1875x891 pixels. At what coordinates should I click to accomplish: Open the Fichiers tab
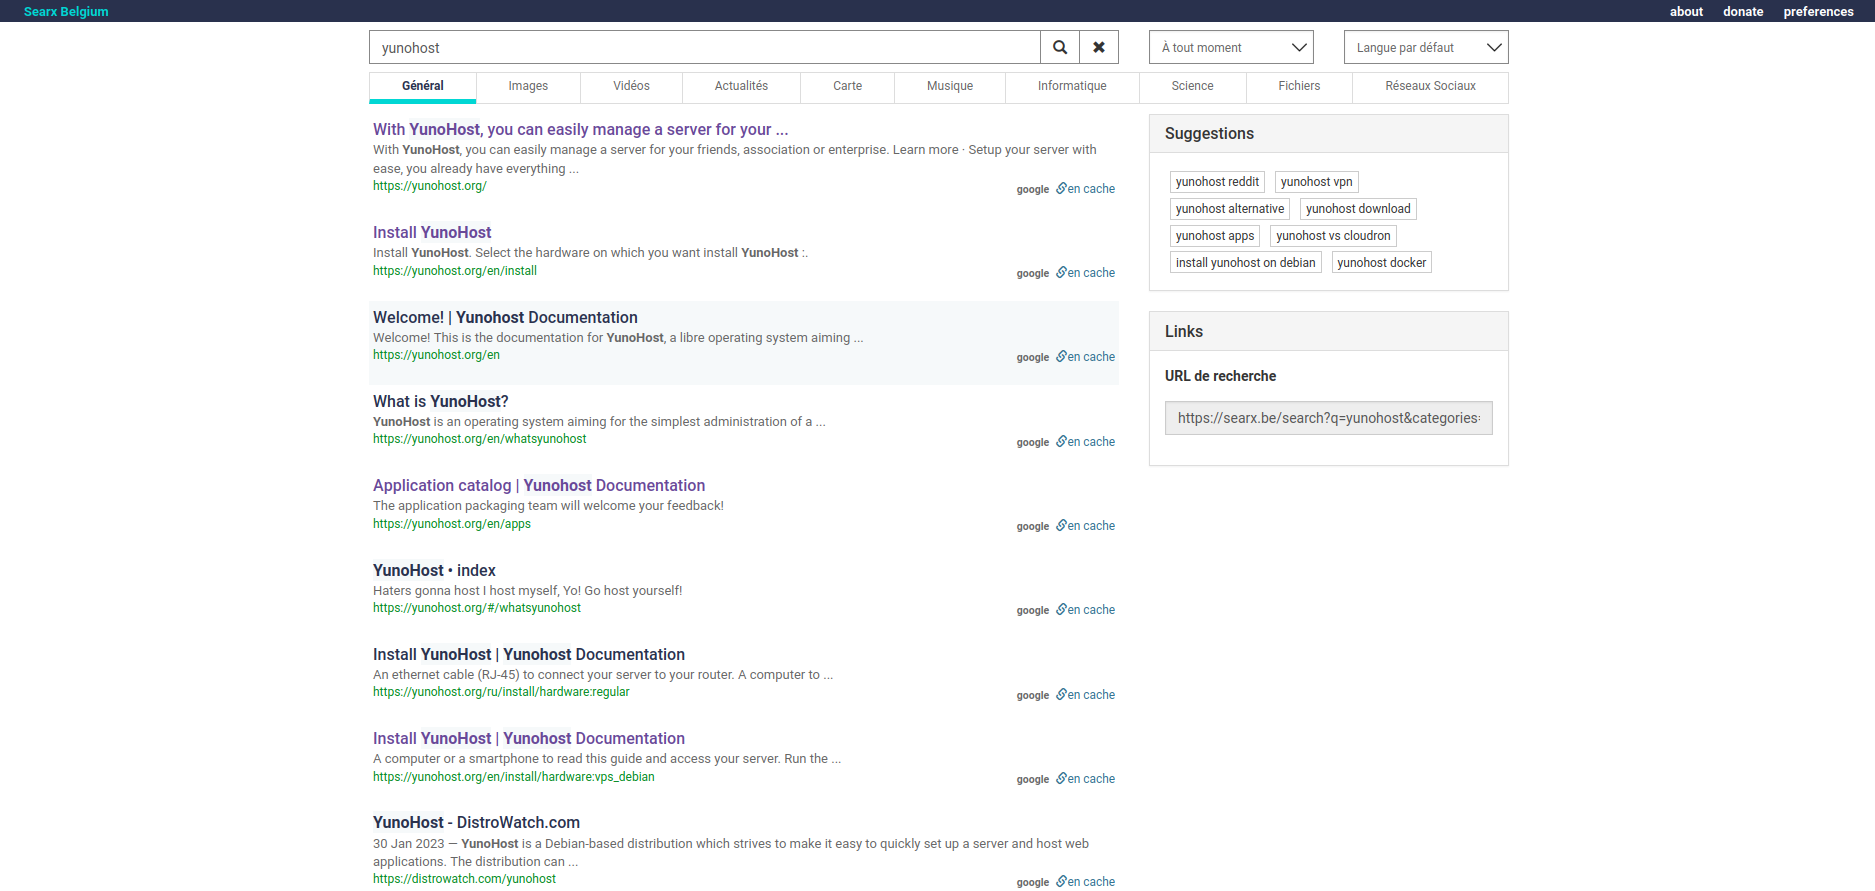point(1299,86)
